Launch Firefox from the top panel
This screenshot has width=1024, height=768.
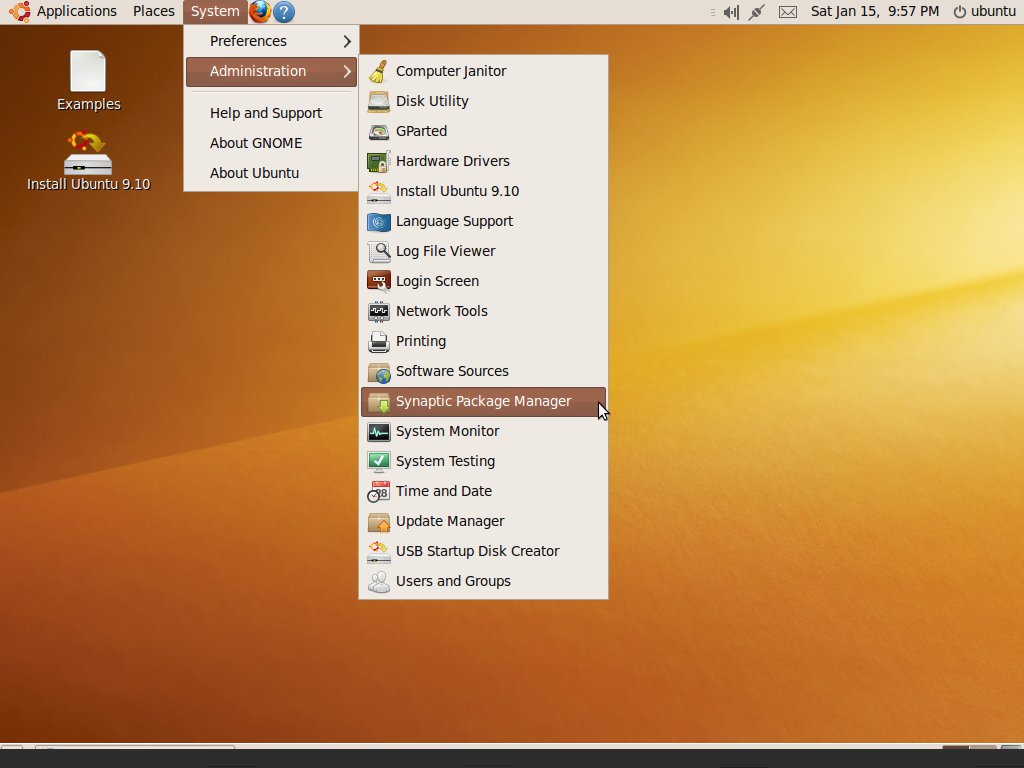point(260,11)
